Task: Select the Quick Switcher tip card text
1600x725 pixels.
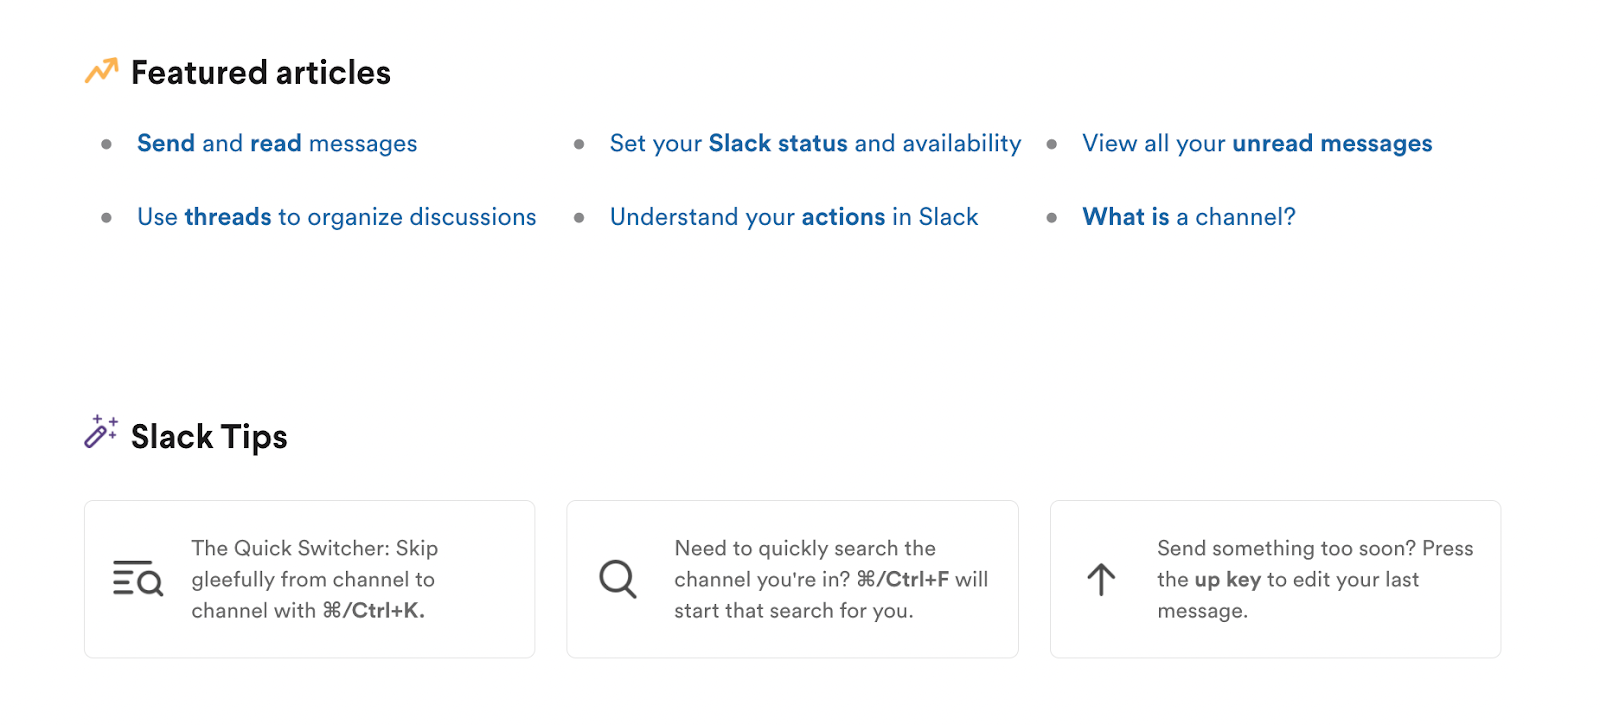Action: point(315,579)
